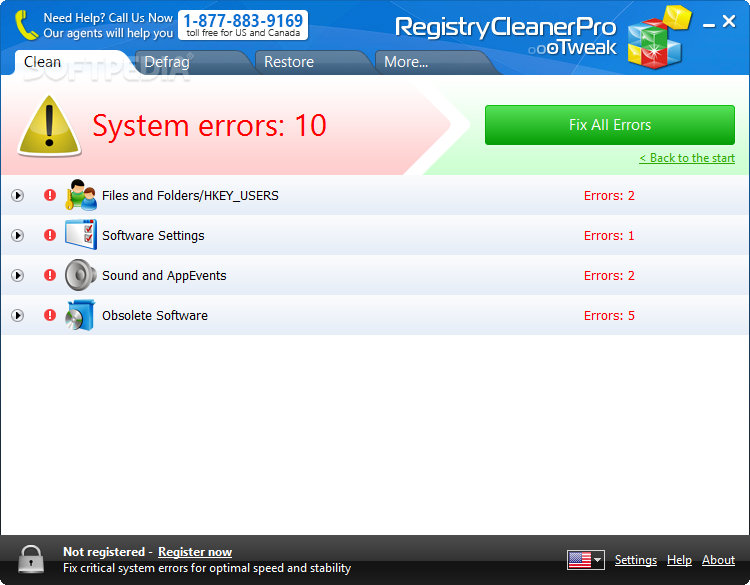Click the colored cubes RegistryCleanerPro logo
The height and width of the screenshot is (585, 750).
[x=659, y=37]
